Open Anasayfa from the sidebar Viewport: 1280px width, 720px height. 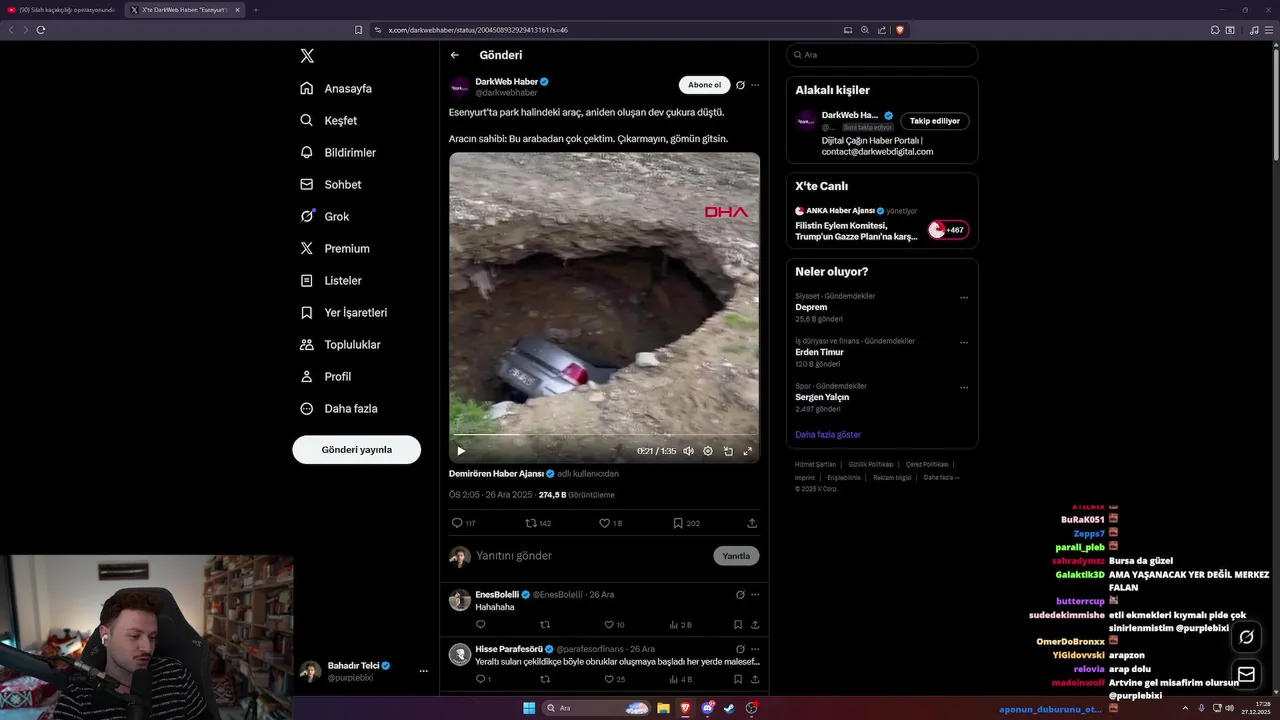point(336,88)
